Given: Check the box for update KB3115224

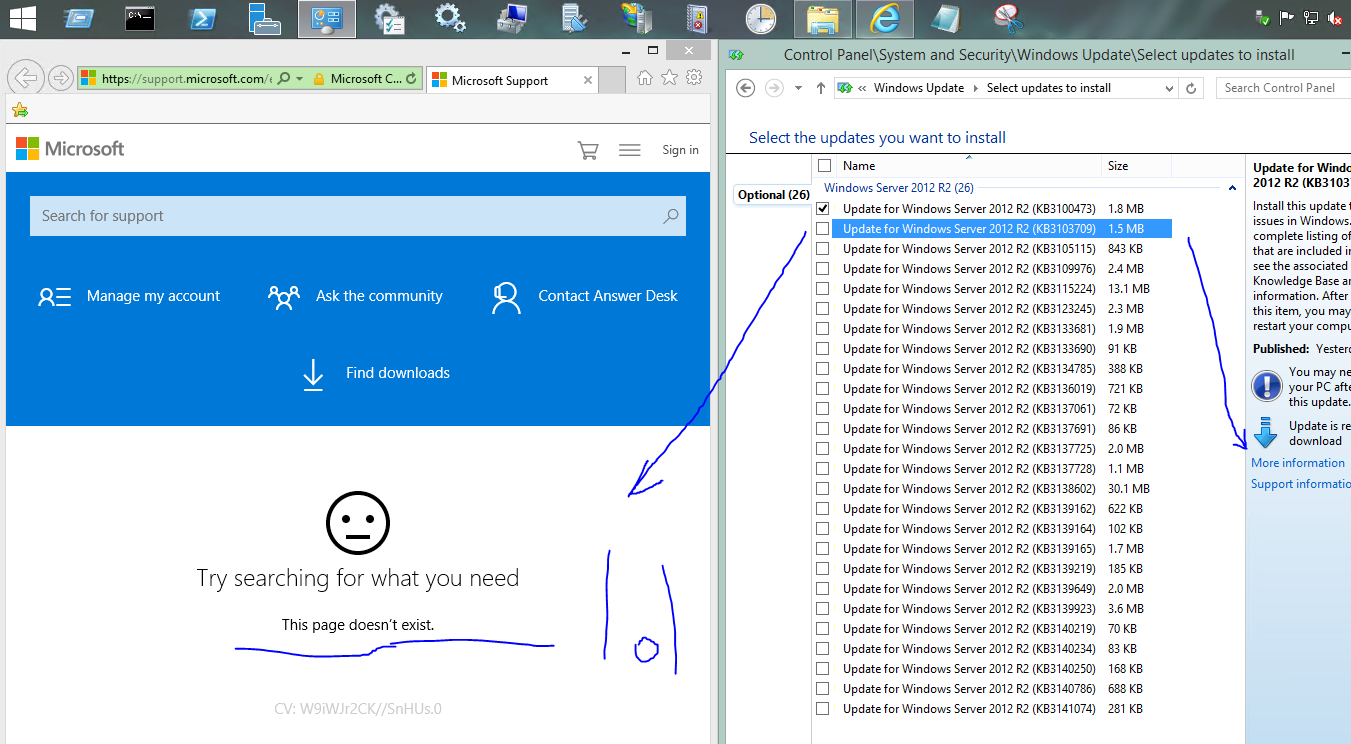Looking at the screenshot, I should click(823, 288).
